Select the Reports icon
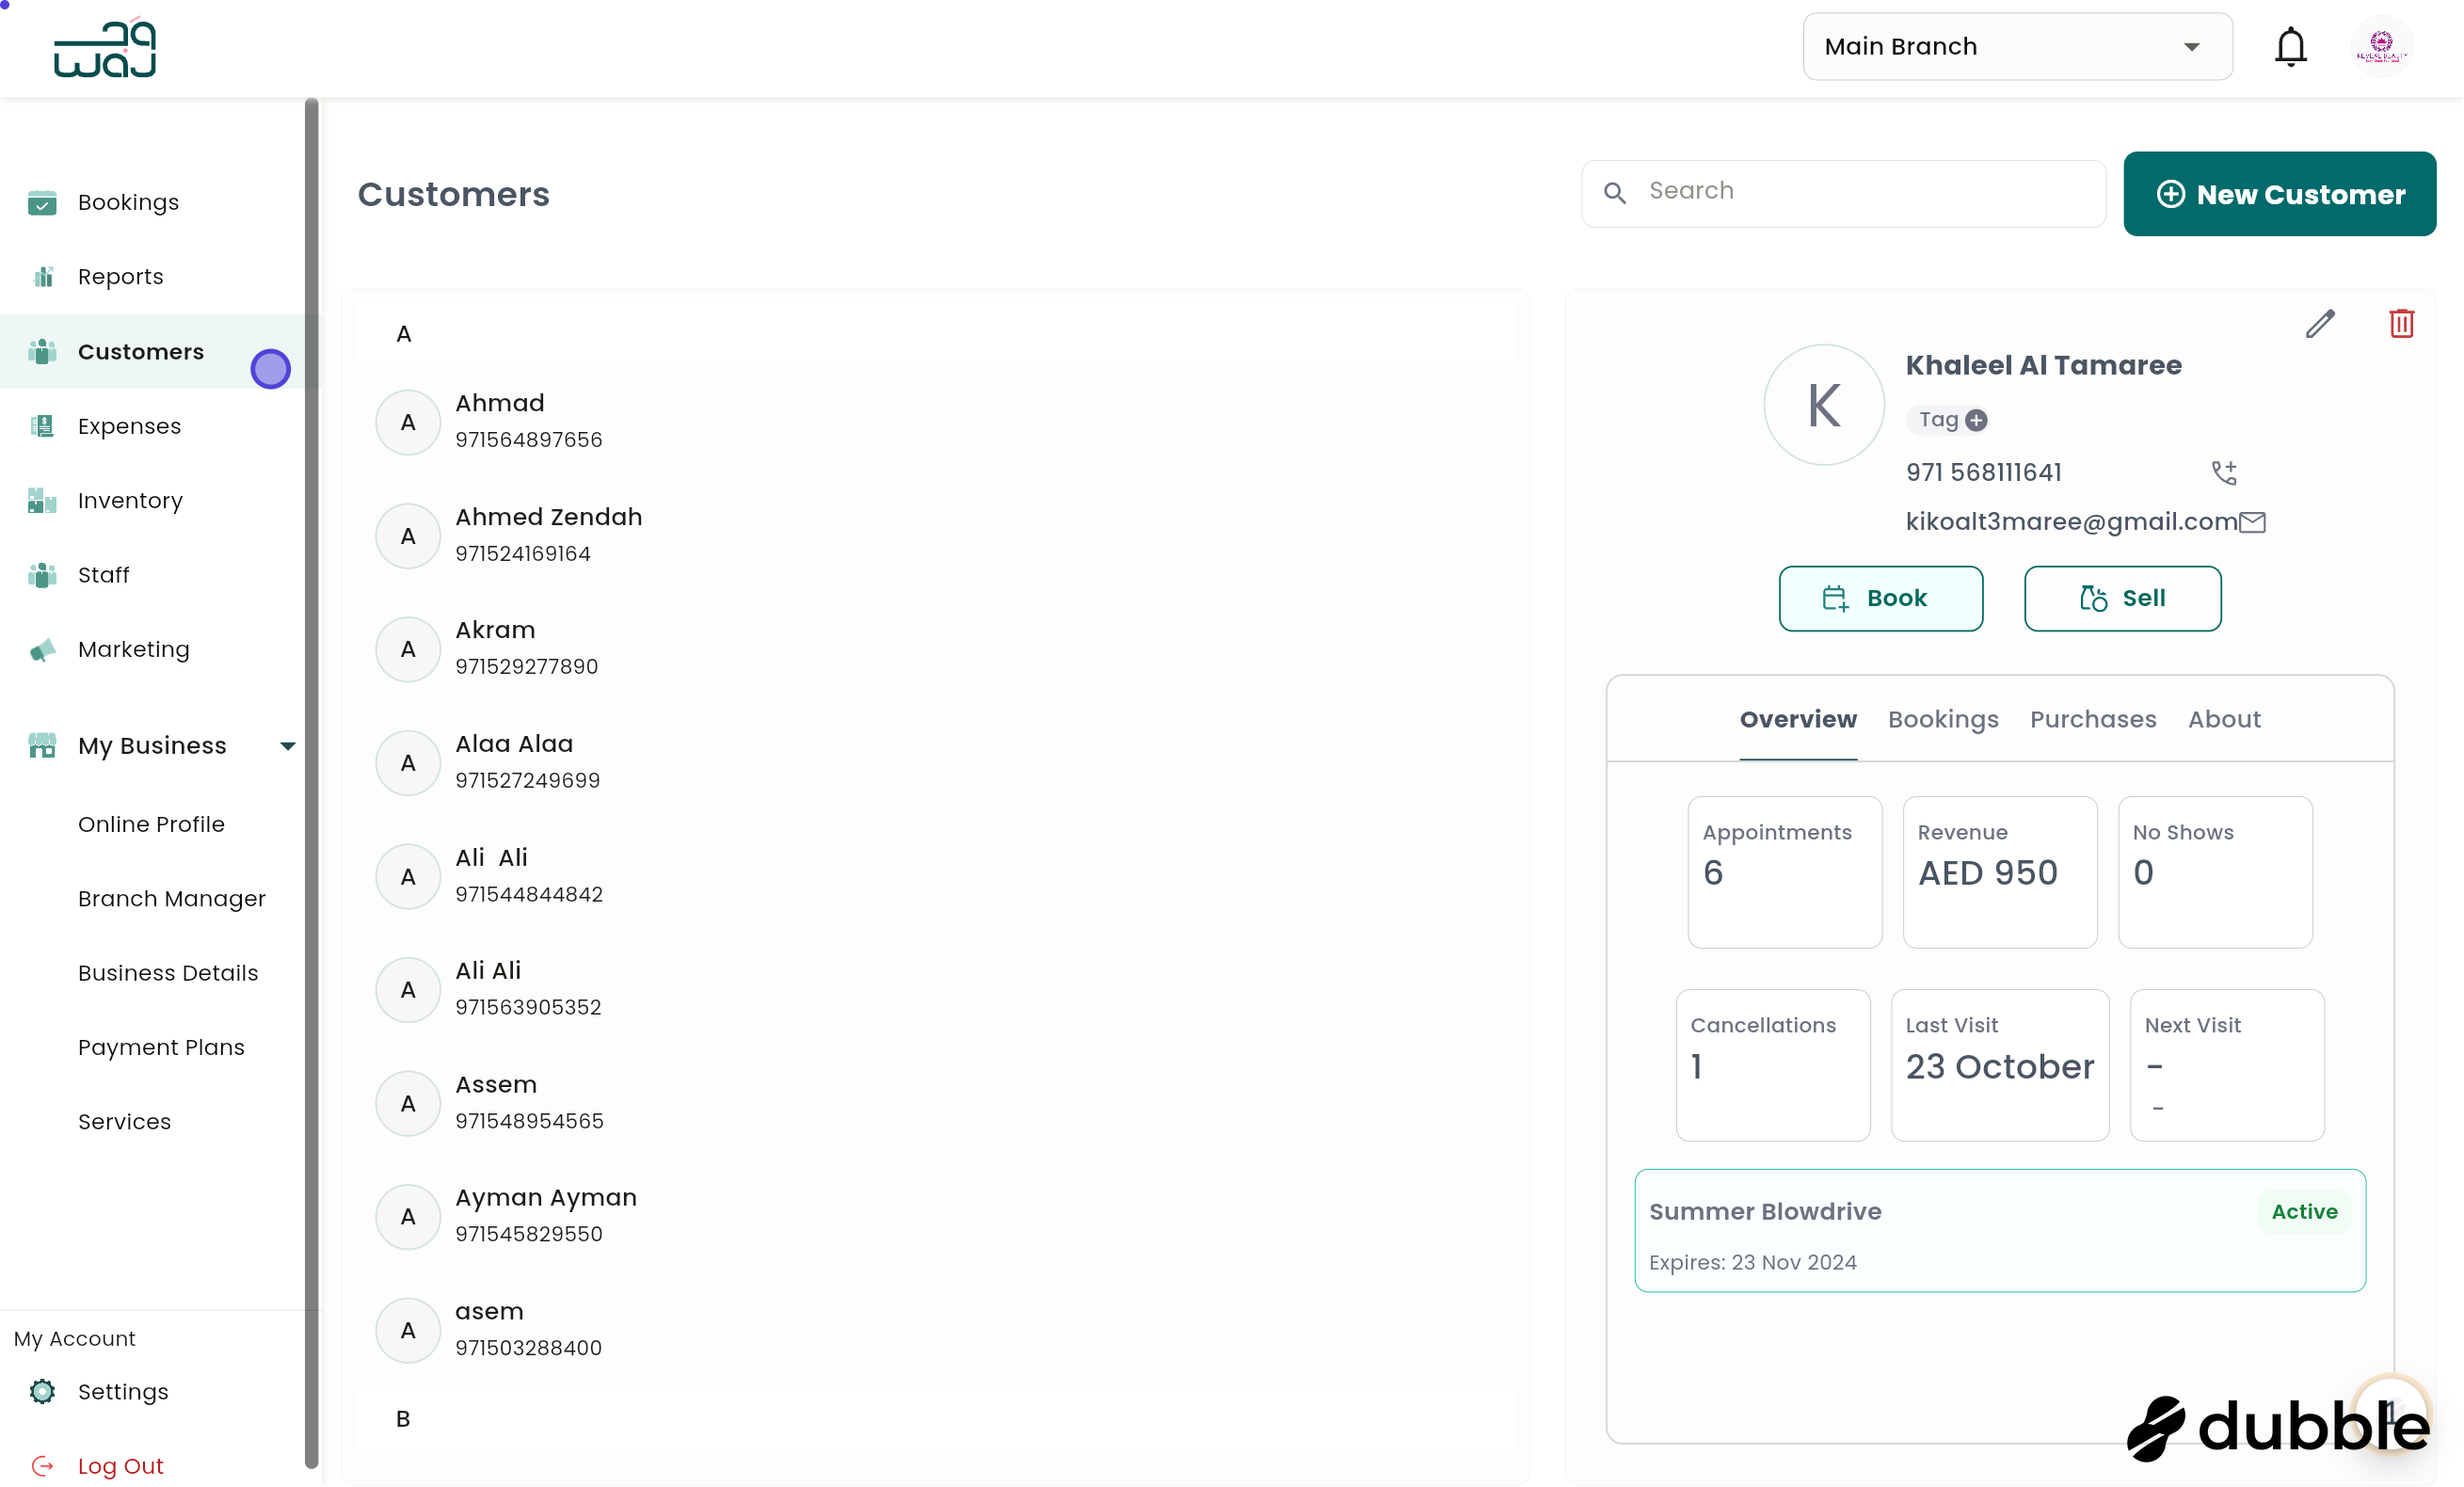The image size is (2464, 1487). pos(42,276)
